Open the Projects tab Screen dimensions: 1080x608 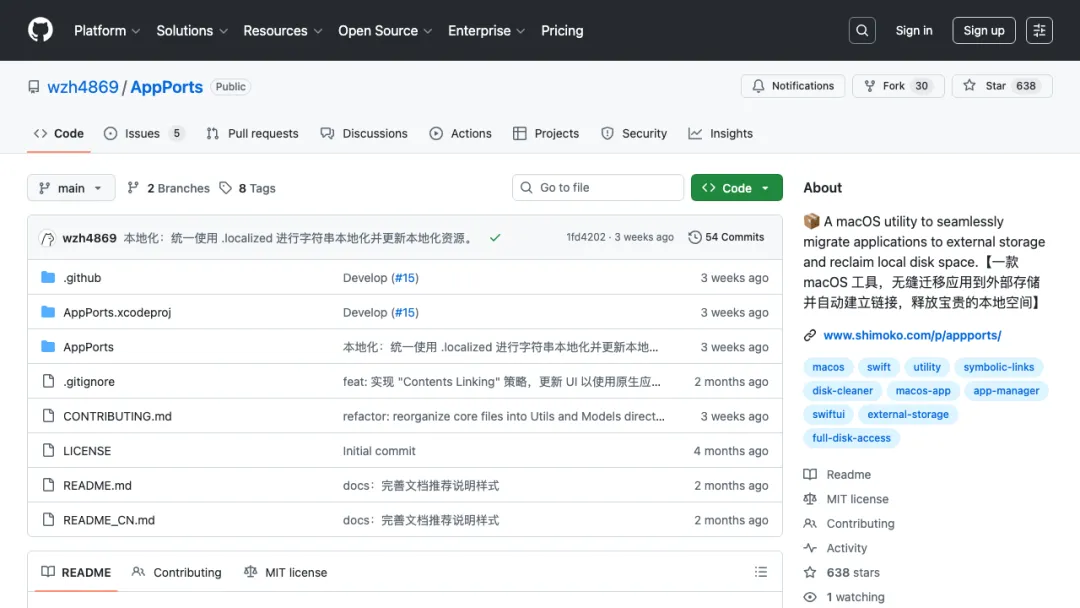(546, 134)
